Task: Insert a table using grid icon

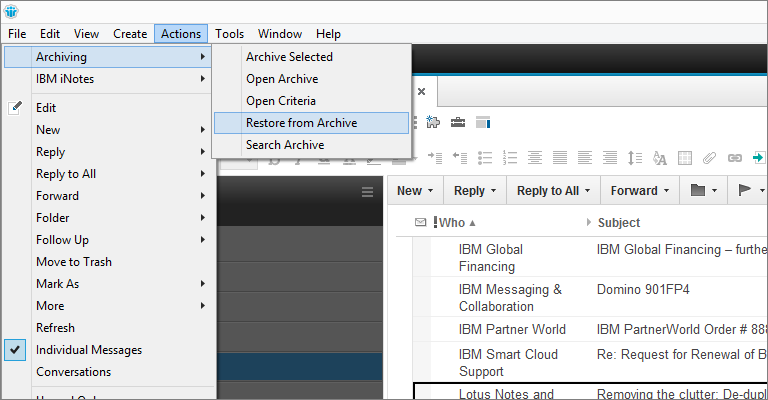Action: (x=685, y=158)
